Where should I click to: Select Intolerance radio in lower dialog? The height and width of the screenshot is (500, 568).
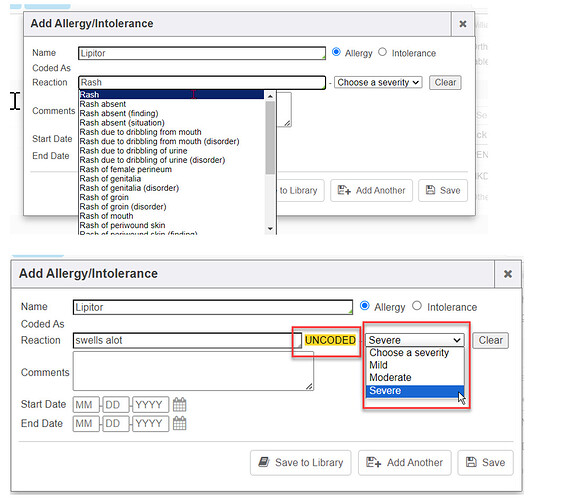[x=417, y=306]
